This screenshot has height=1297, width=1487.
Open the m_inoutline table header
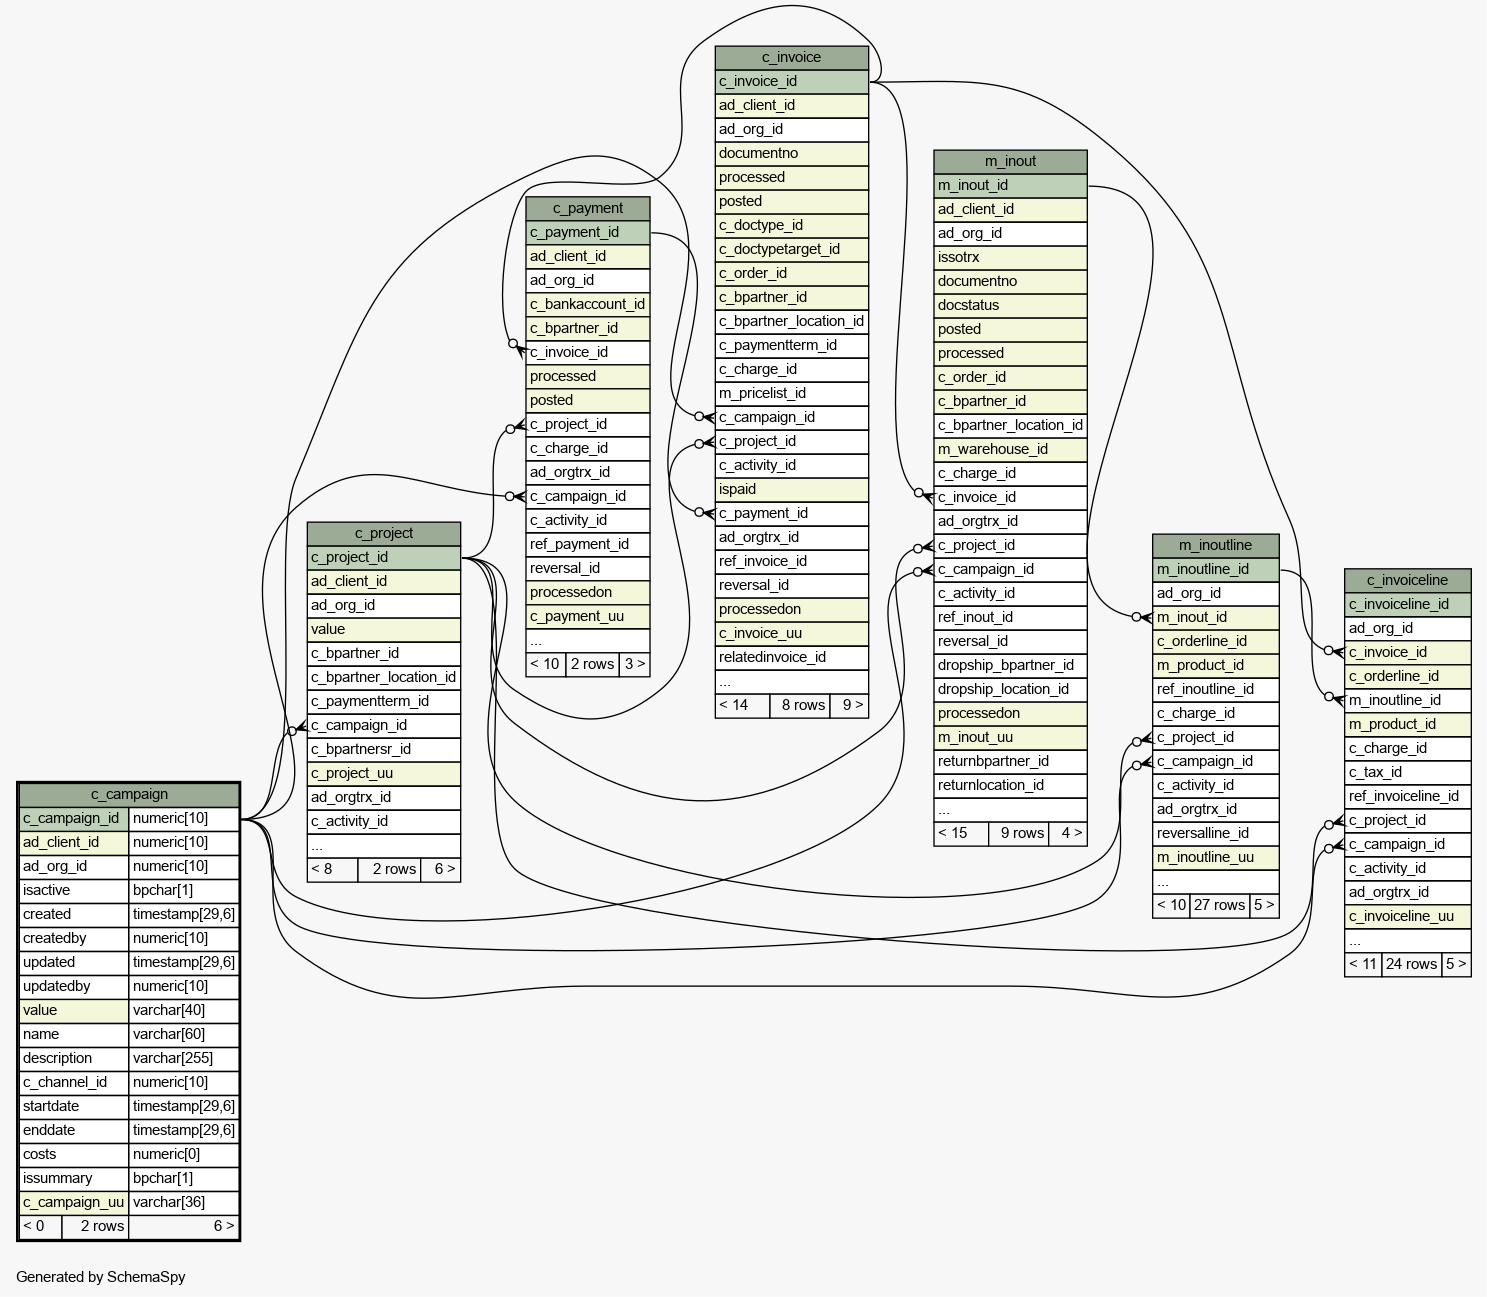coord(1215,545)
